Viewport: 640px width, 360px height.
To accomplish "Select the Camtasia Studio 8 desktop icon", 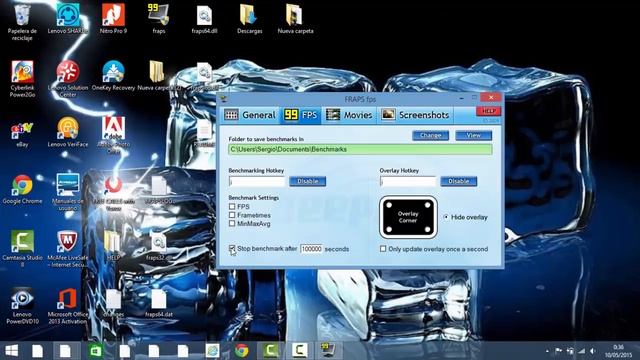I will click(22, 248).
